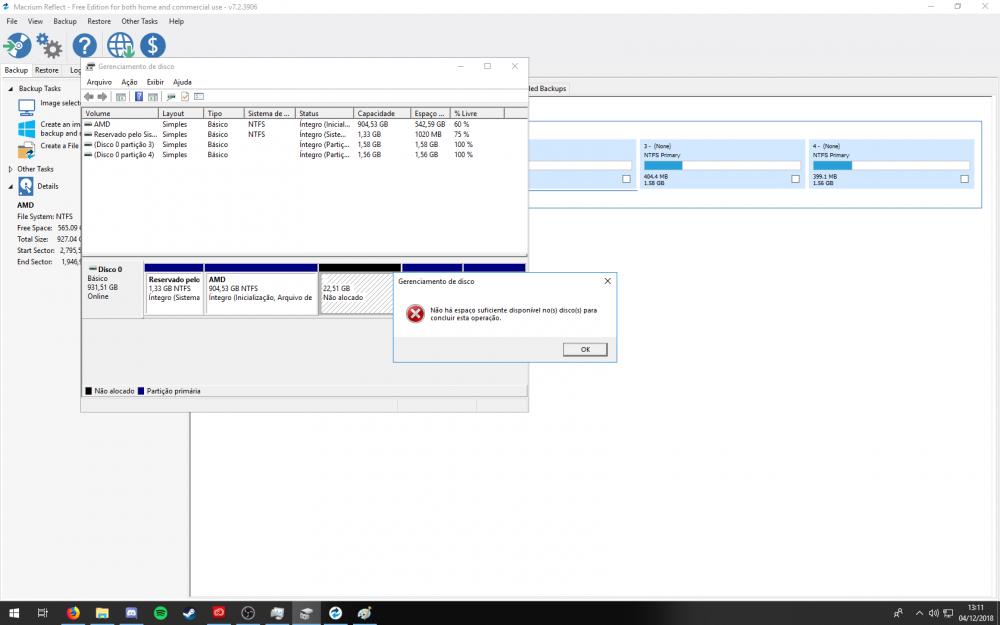
Task: Click the red error icon in the dialog
Action: 414,314
